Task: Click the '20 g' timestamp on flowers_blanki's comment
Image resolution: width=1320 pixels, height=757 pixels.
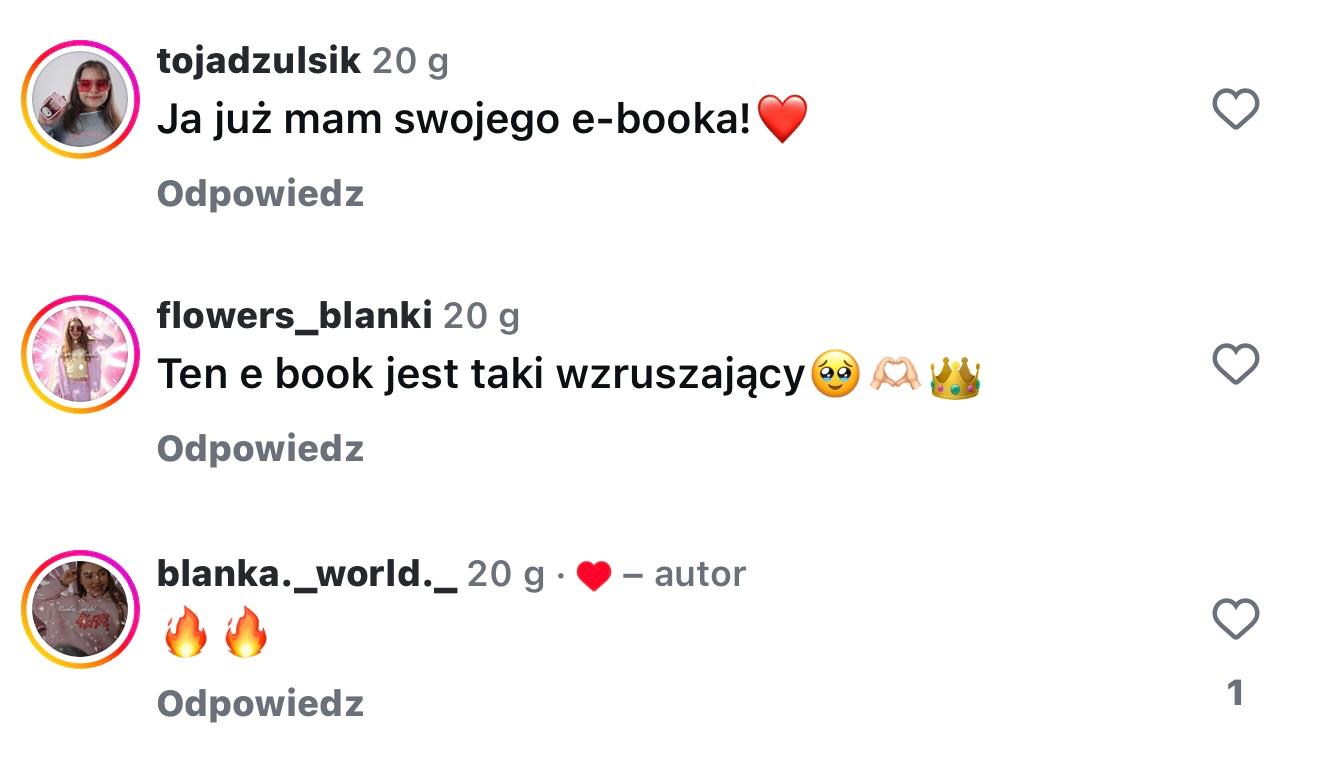Action: tap(481, 317)
